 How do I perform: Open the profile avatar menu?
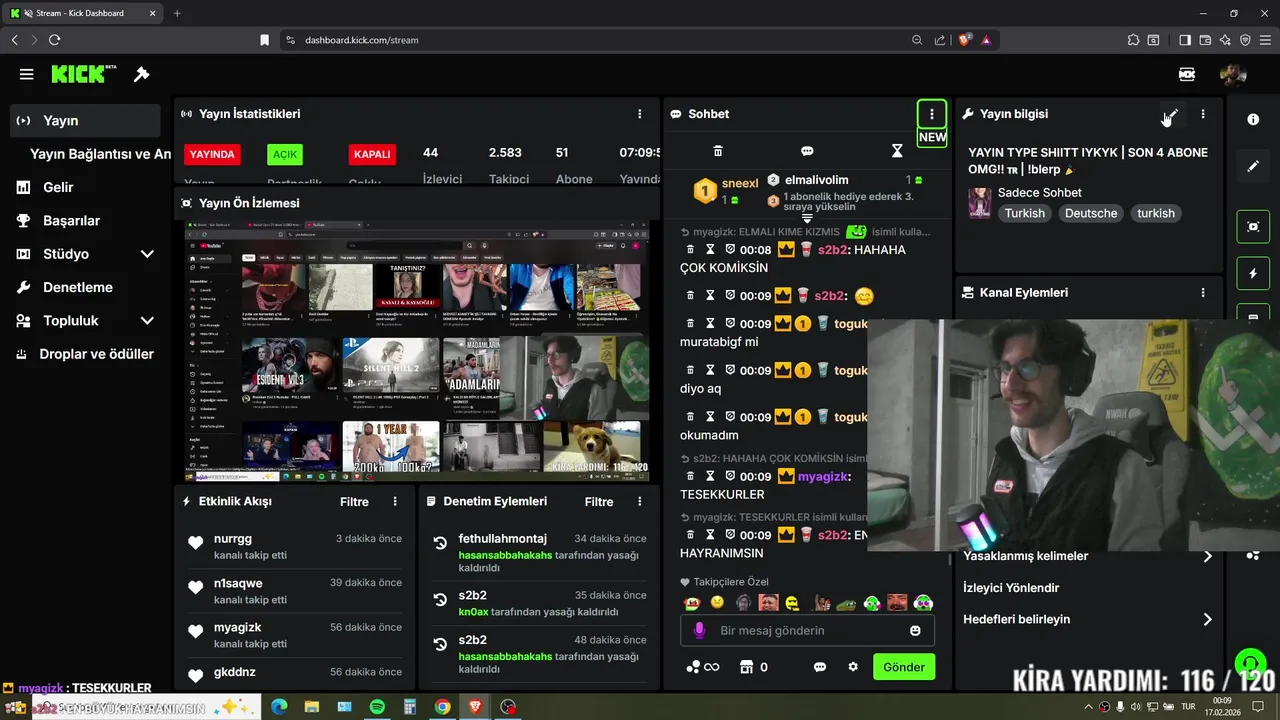1233,74
